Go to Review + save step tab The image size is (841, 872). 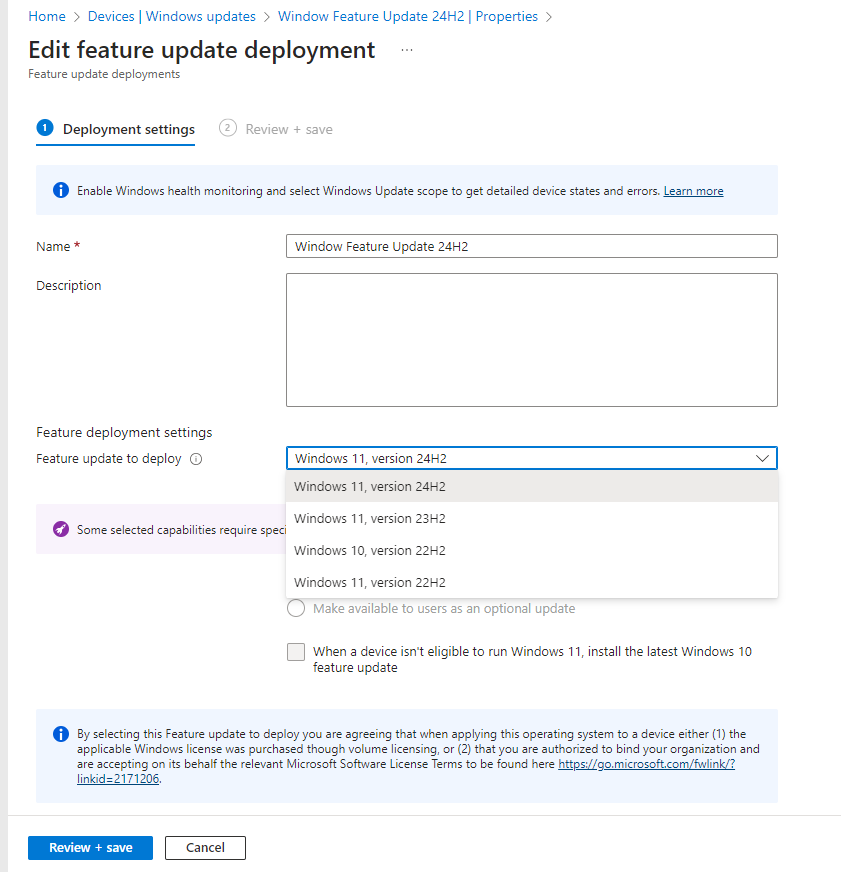(x=276, y=129)
